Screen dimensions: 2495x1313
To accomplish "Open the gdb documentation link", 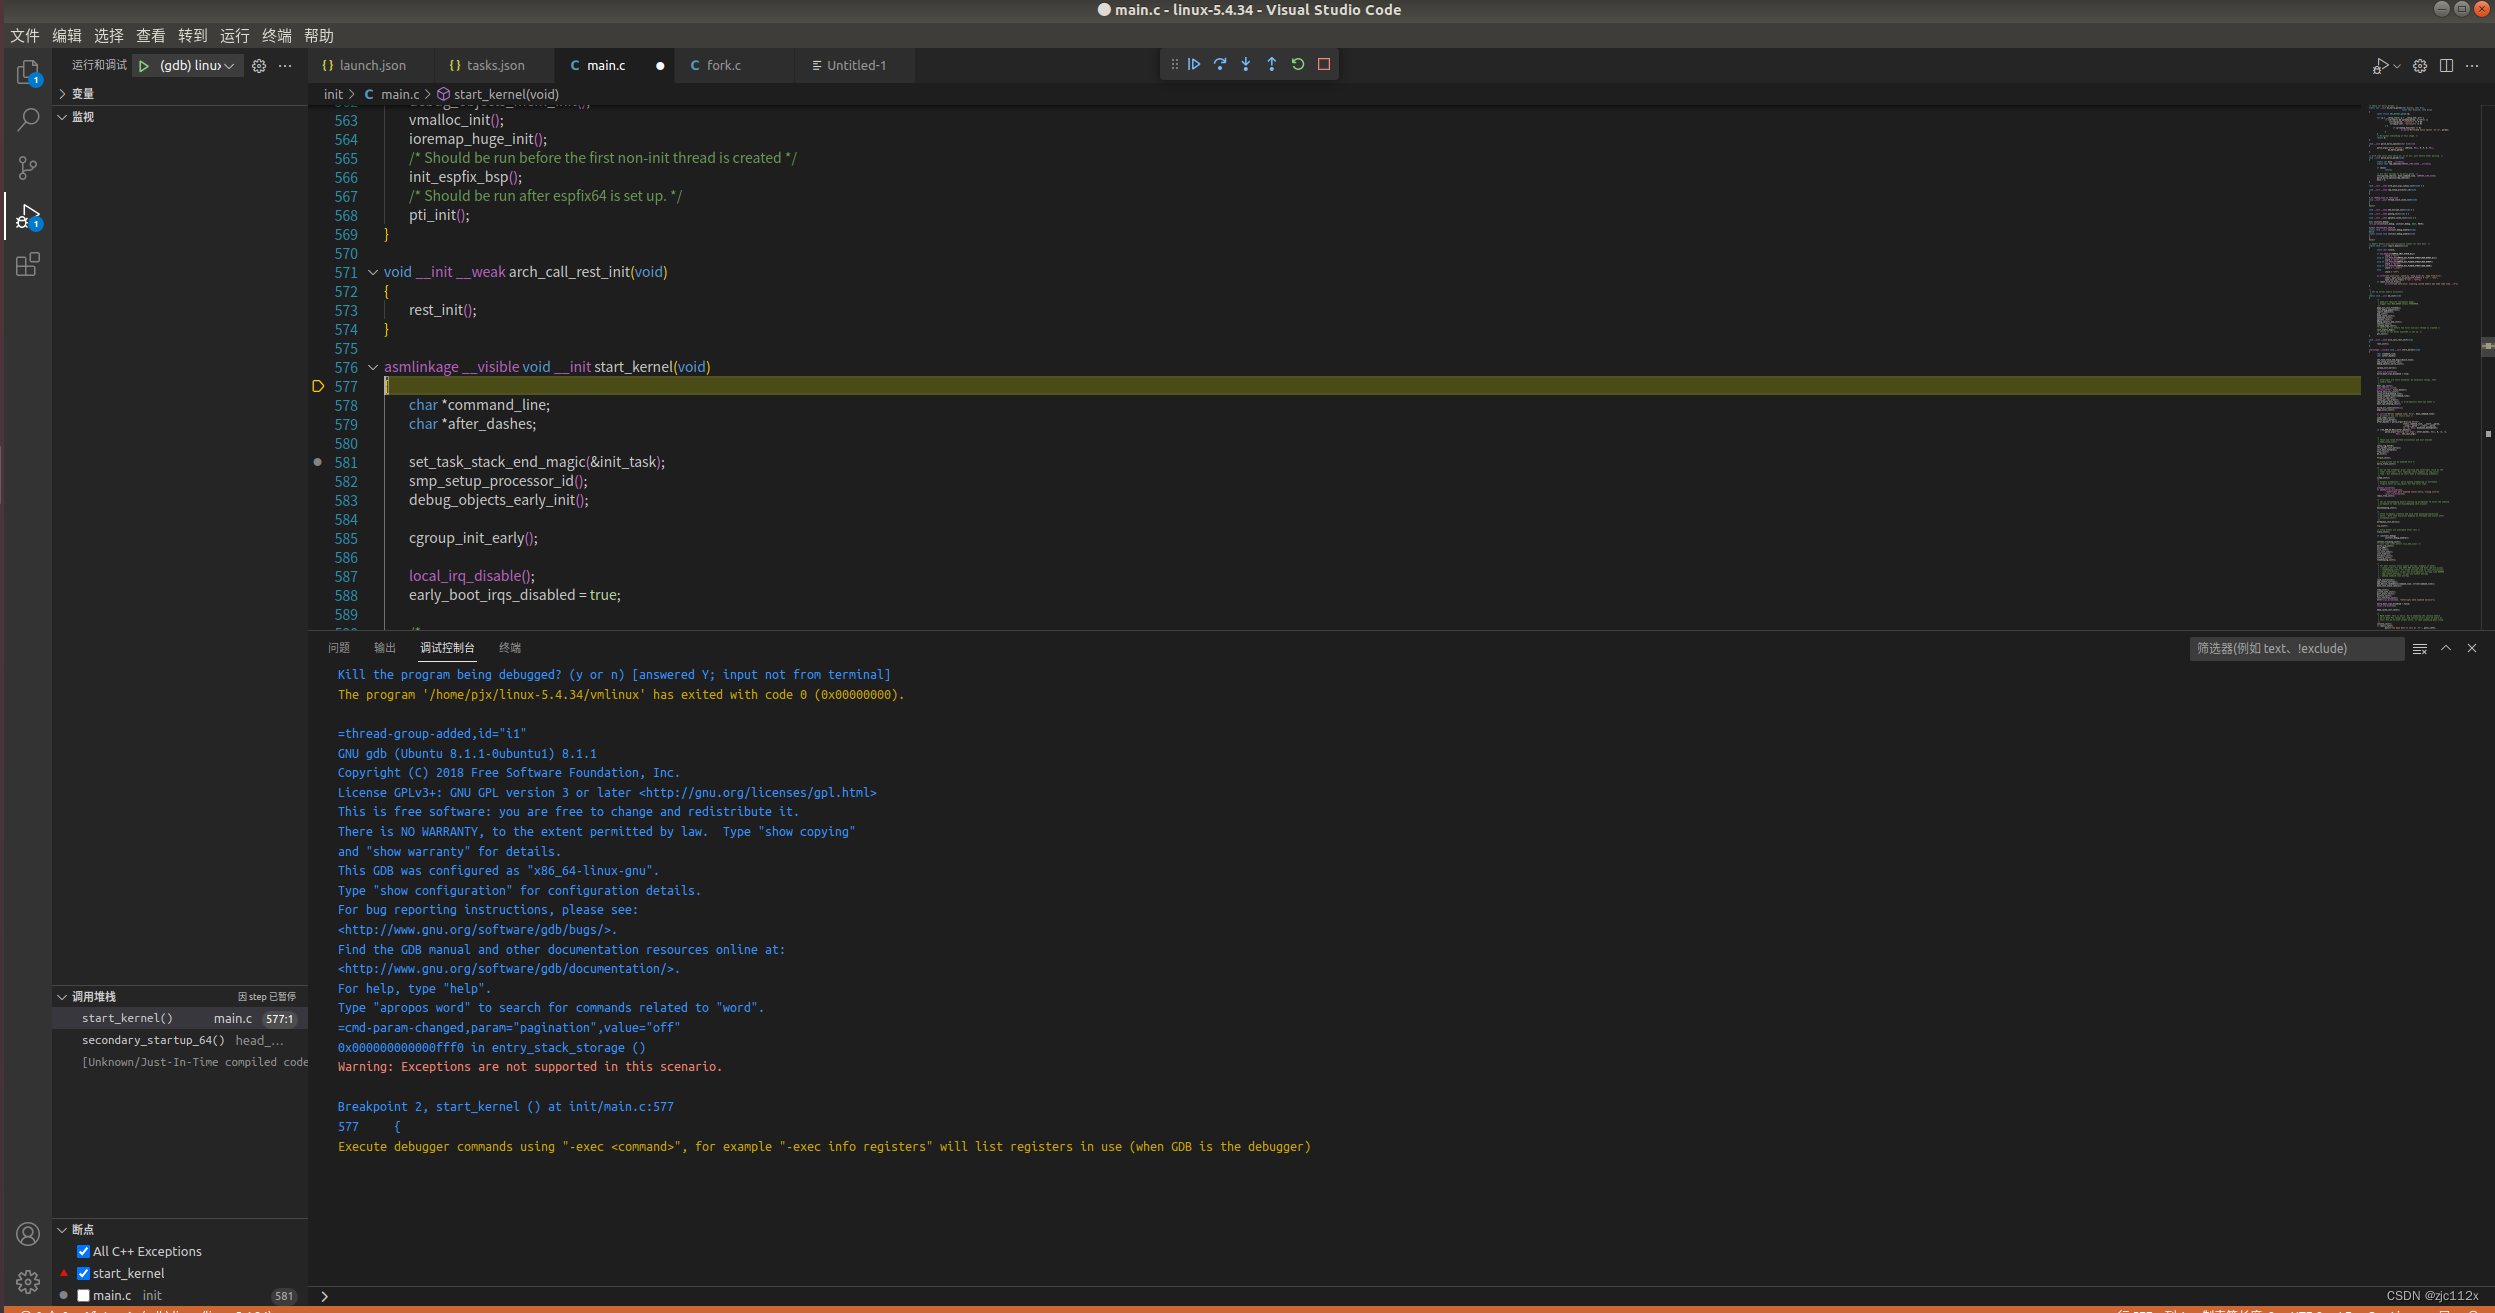I will tap(505, 969).
